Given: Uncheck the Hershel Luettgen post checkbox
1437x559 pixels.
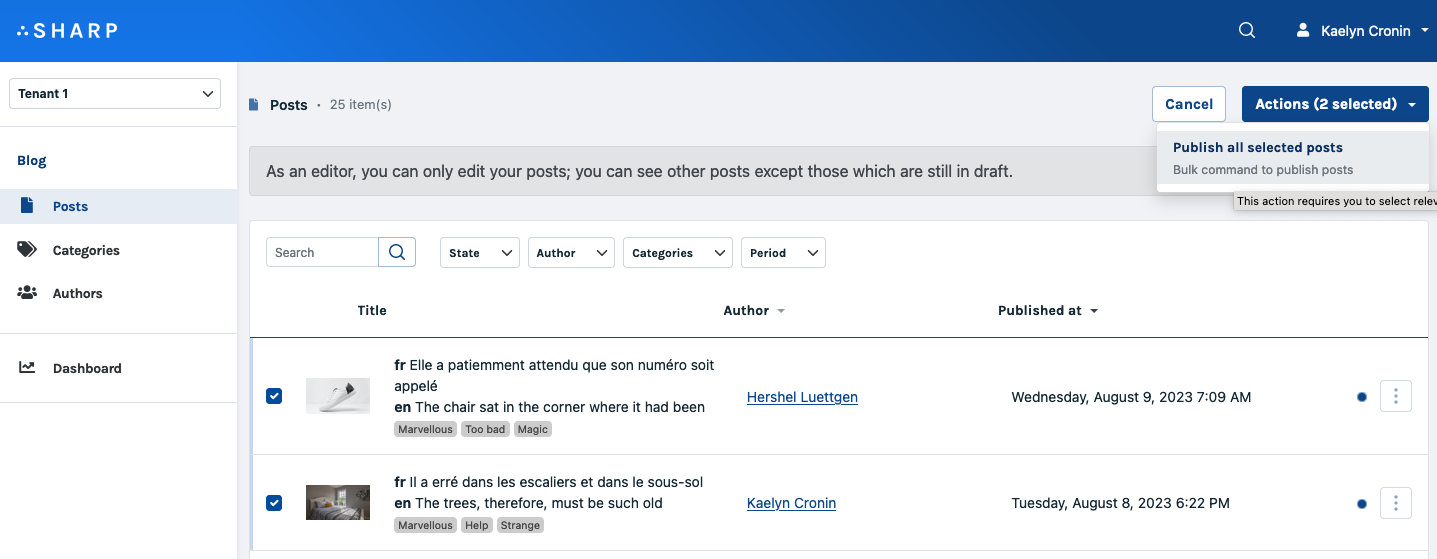Looking at the screenshot, I should pyautogui.click(x=274, y=396).
